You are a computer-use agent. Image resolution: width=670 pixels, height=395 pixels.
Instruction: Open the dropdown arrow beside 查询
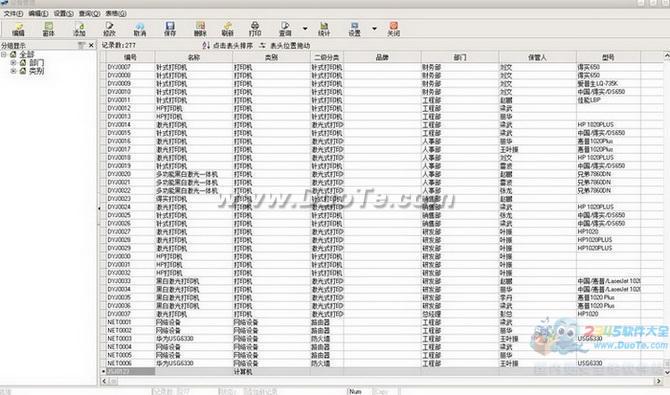pyautogui.click(x=305, y=29)
